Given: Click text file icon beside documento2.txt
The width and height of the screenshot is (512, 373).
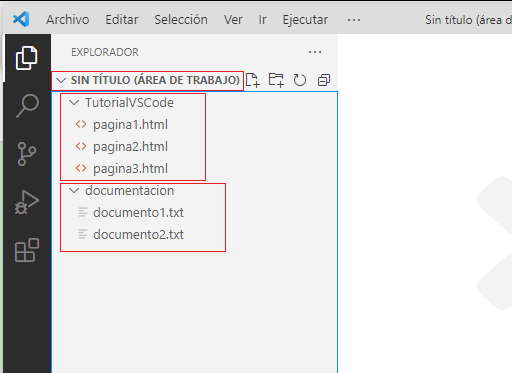Looking at the screenshot, I should 82,234.
